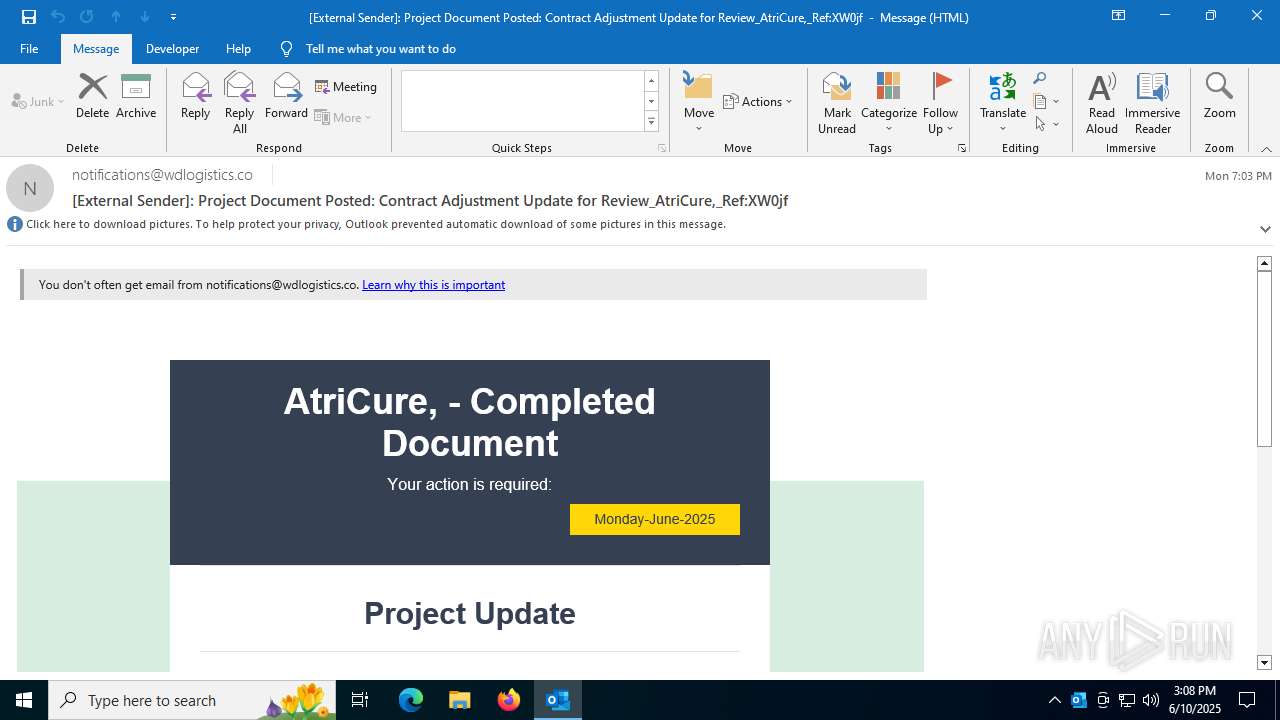
Task: Open the Tags group dialog launcher
Action: (x=962, y=148)
